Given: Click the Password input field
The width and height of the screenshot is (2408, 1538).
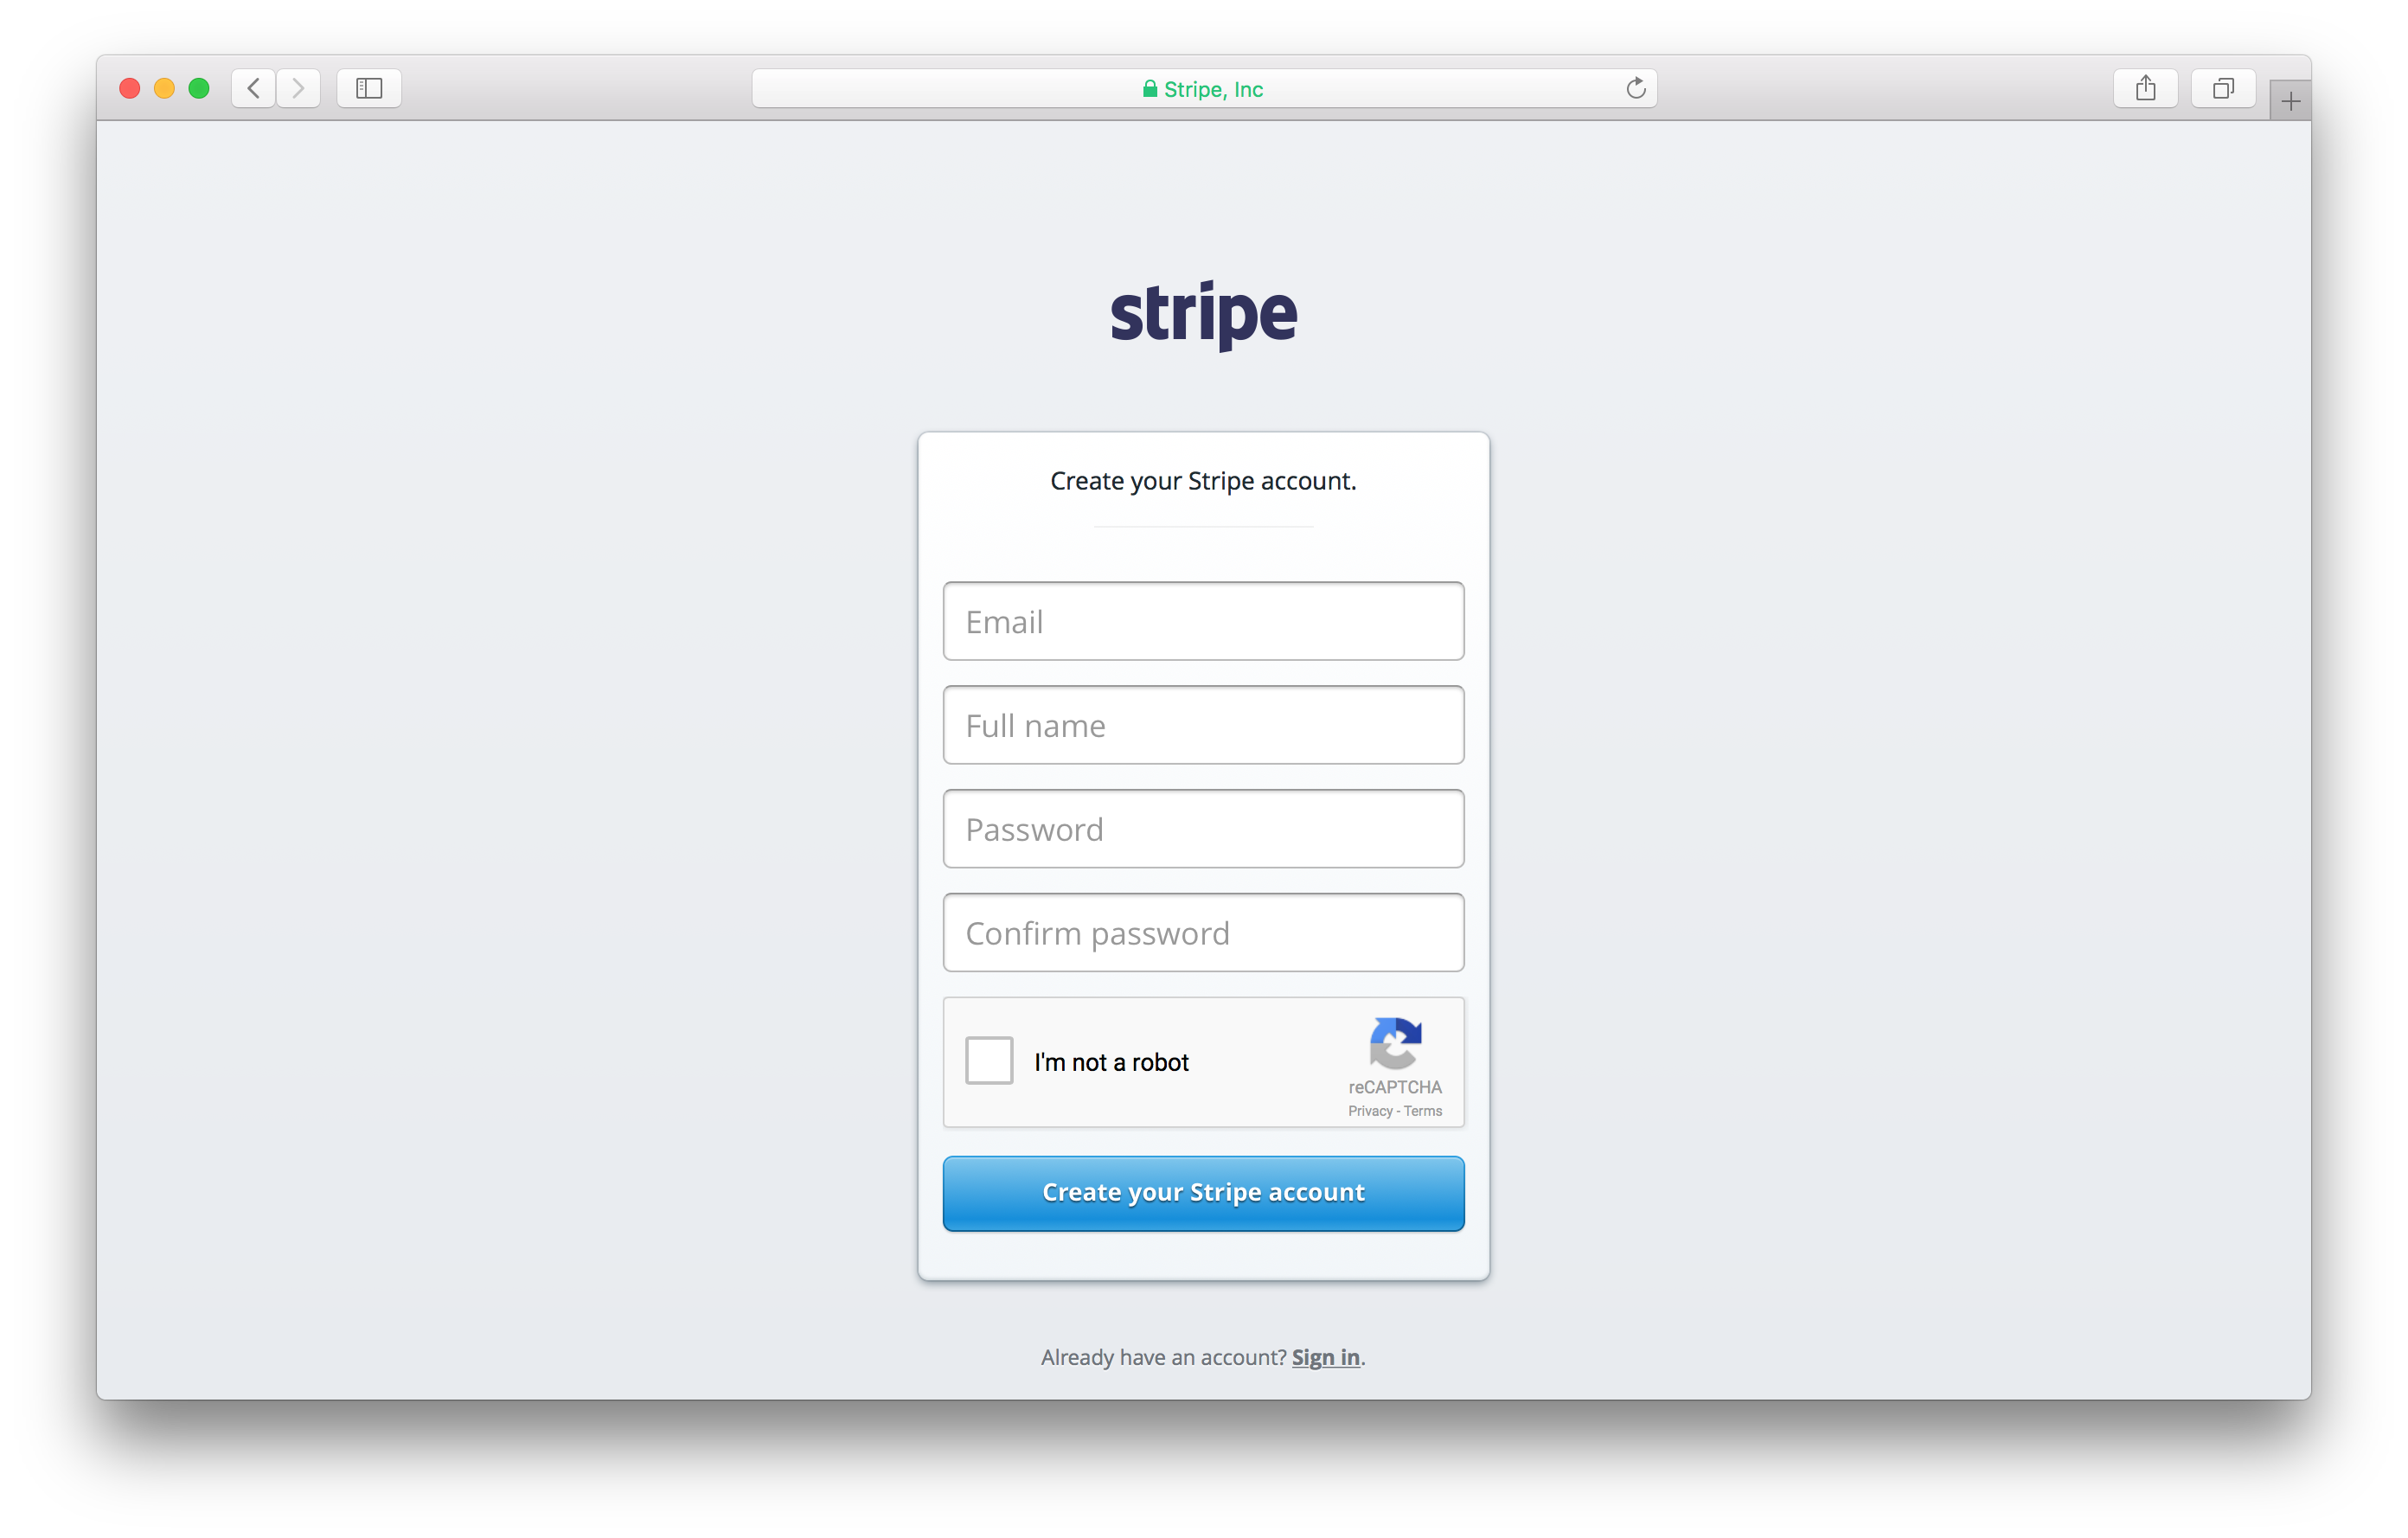Looking at the screenshot, I should [x=1202, y=829].
